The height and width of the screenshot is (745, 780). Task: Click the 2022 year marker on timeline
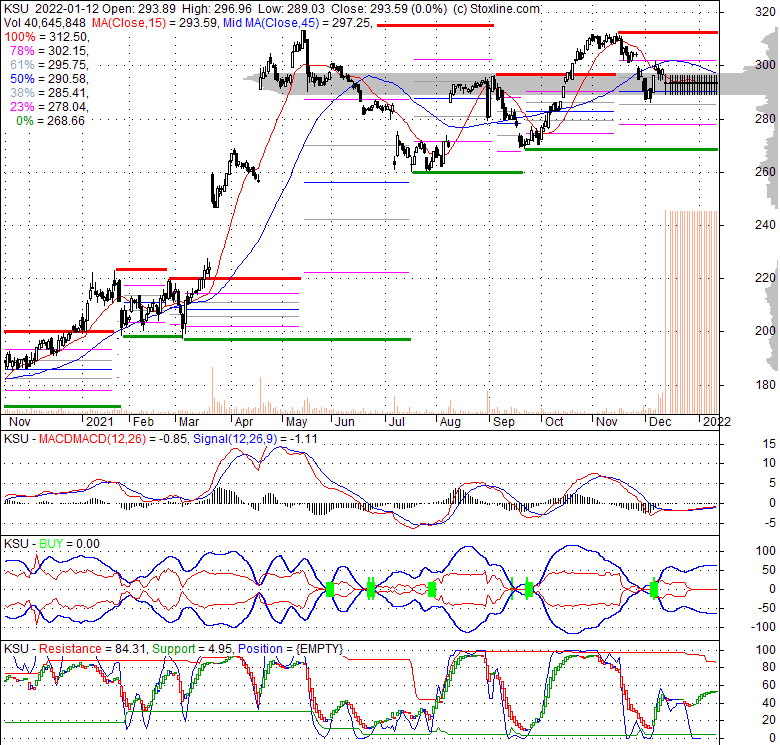(x=717, y=422)
